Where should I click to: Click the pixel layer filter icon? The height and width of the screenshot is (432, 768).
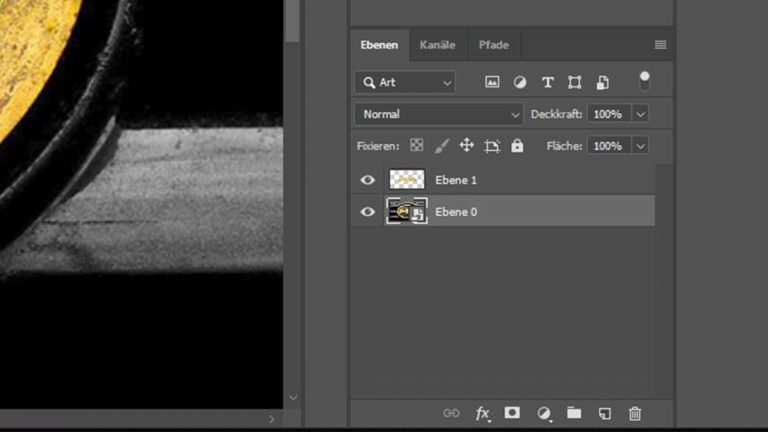point(492,82)
